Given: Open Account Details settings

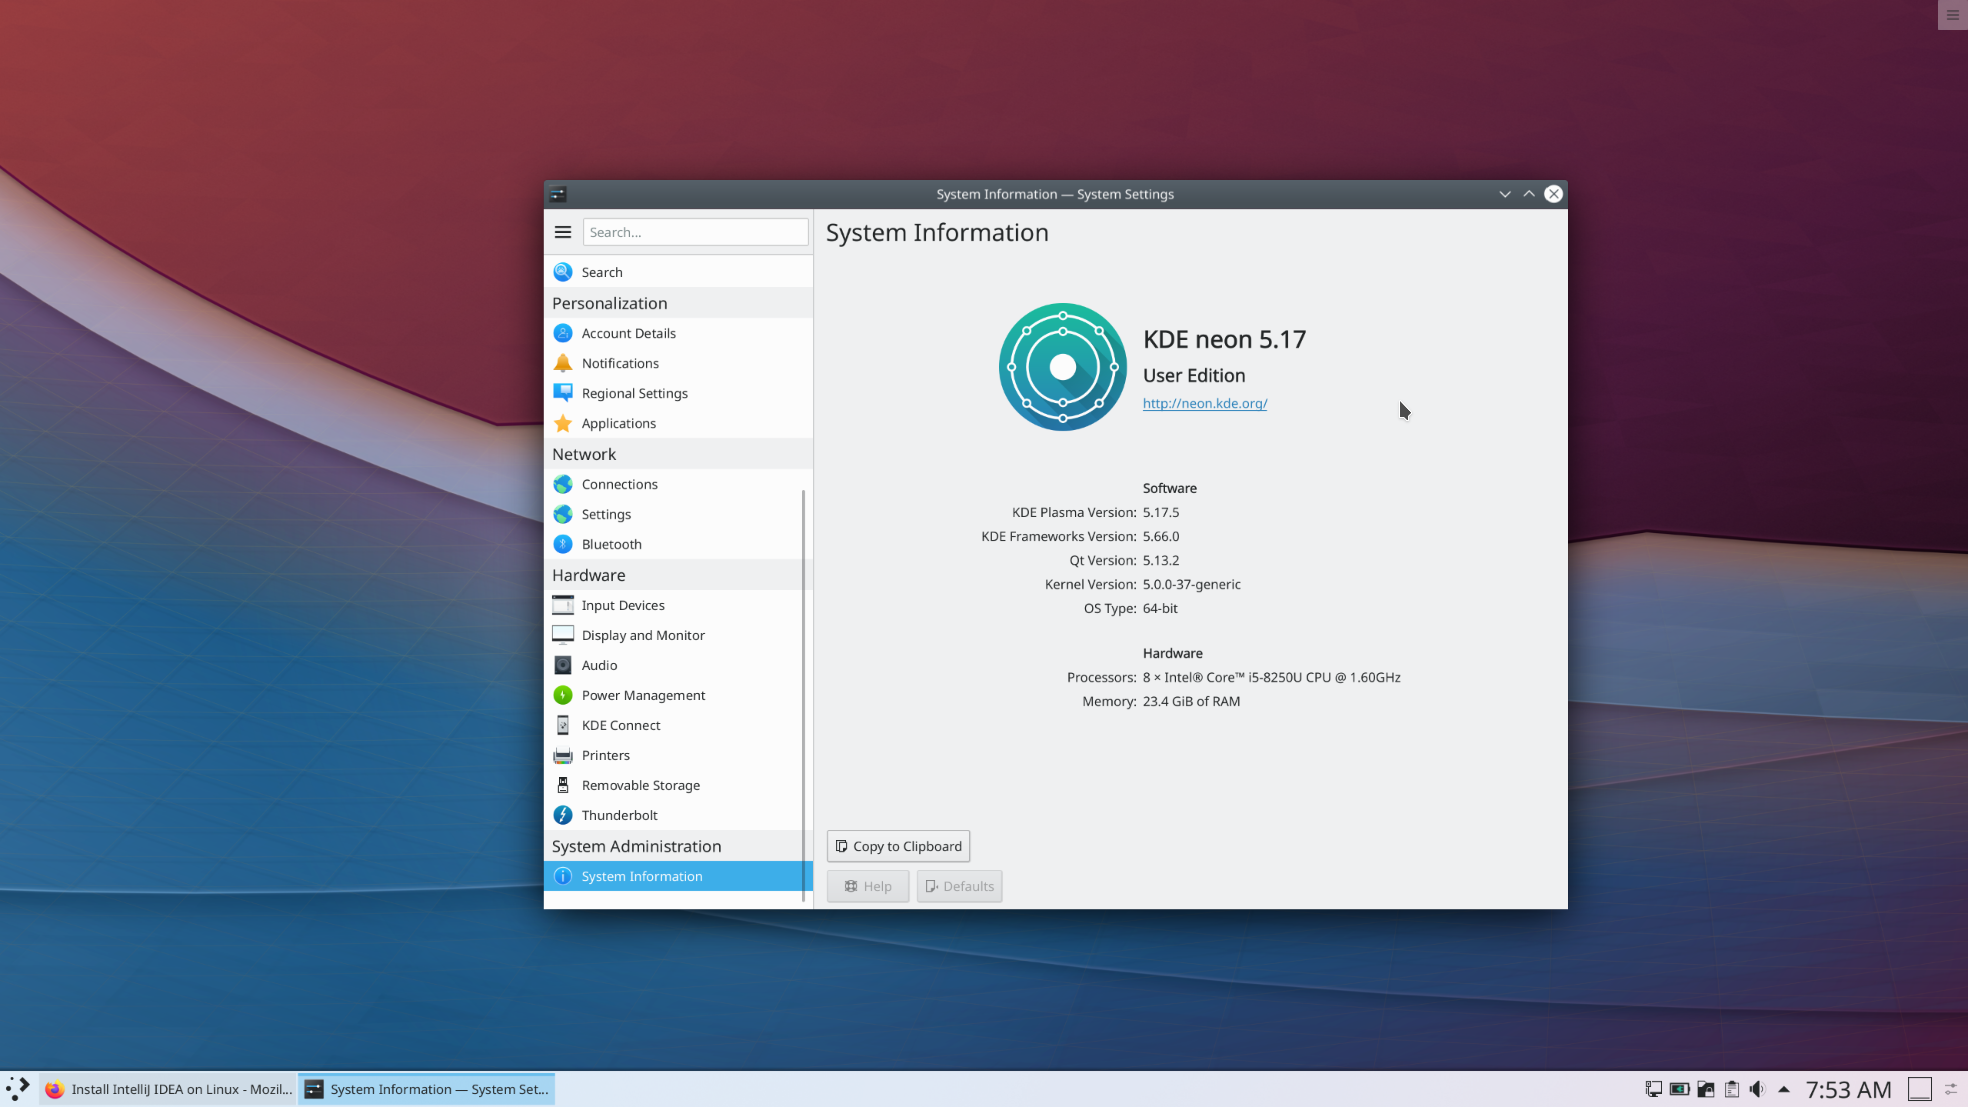Looking at the screenshot, I should click(678, 333).
